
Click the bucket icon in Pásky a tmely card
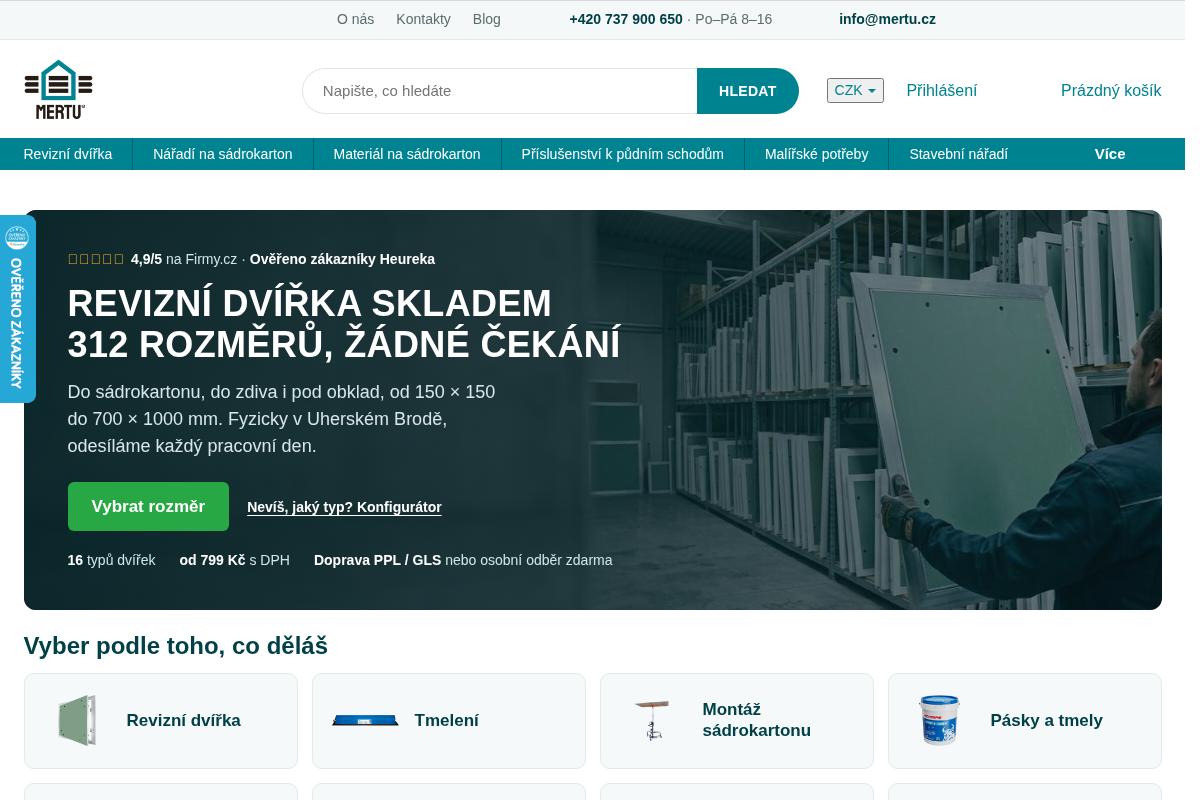[x=939, y=720]
